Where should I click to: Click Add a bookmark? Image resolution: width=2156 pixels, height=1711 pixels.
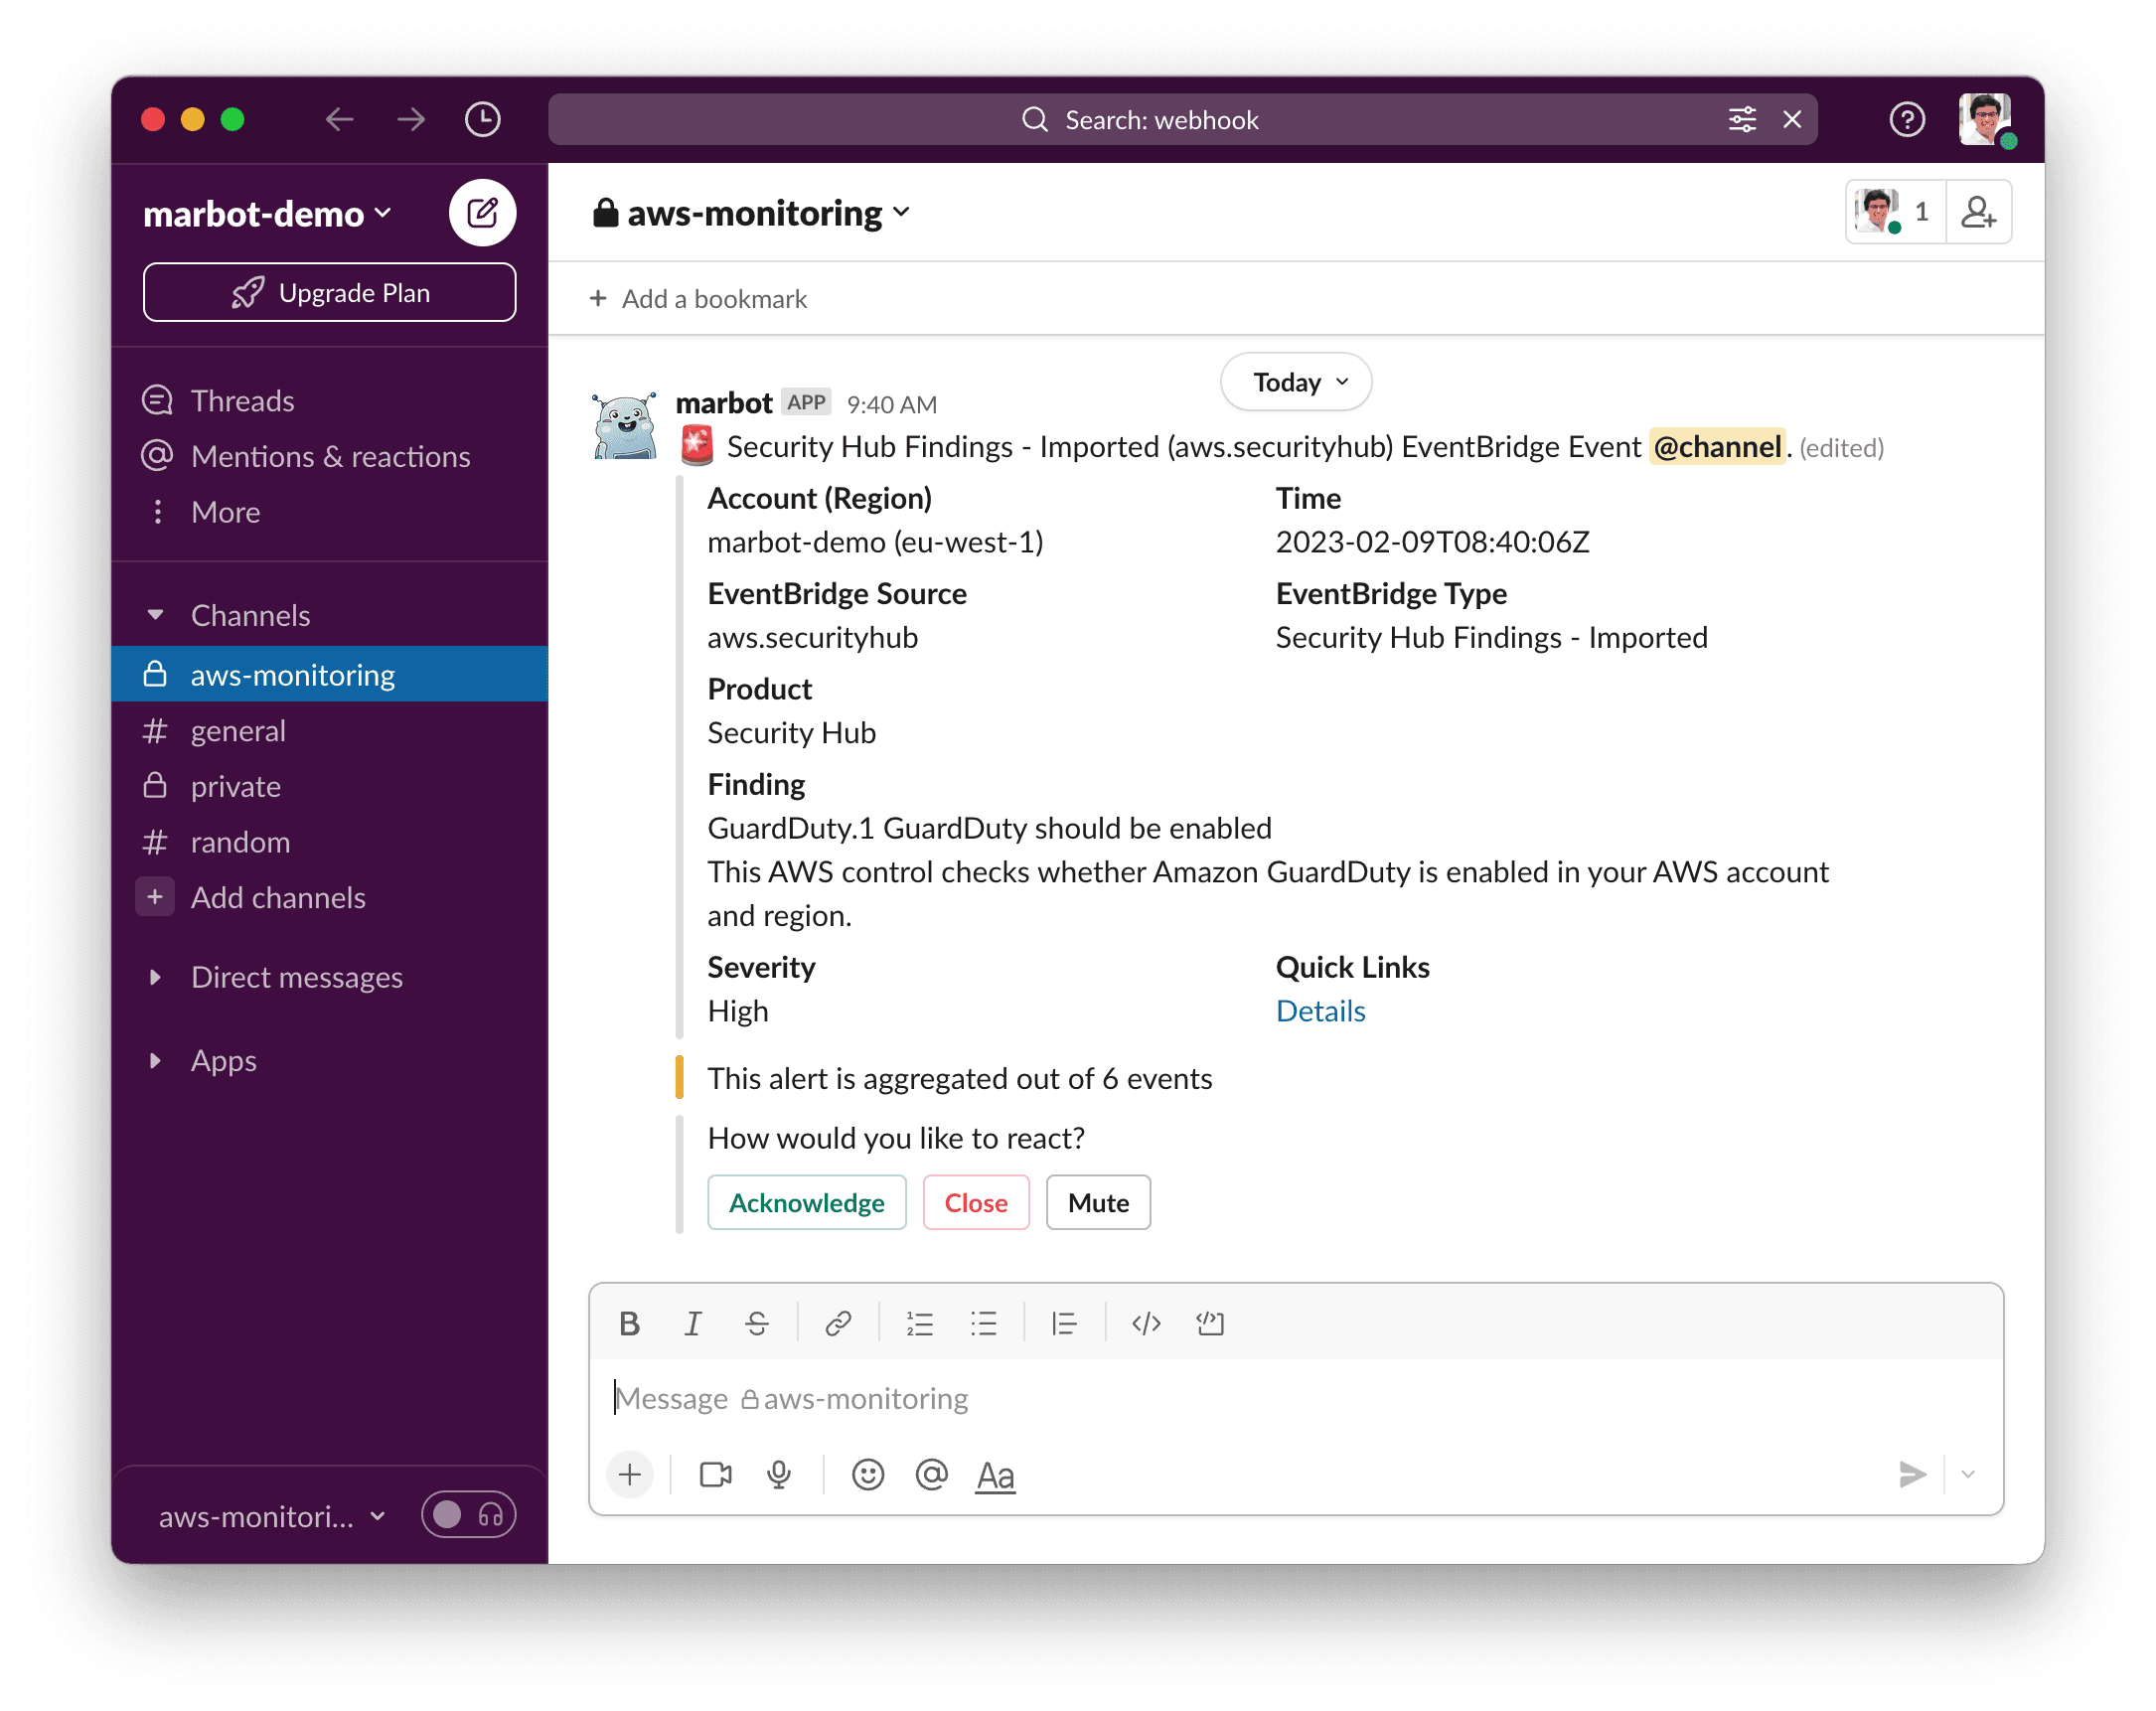[698, 299]
